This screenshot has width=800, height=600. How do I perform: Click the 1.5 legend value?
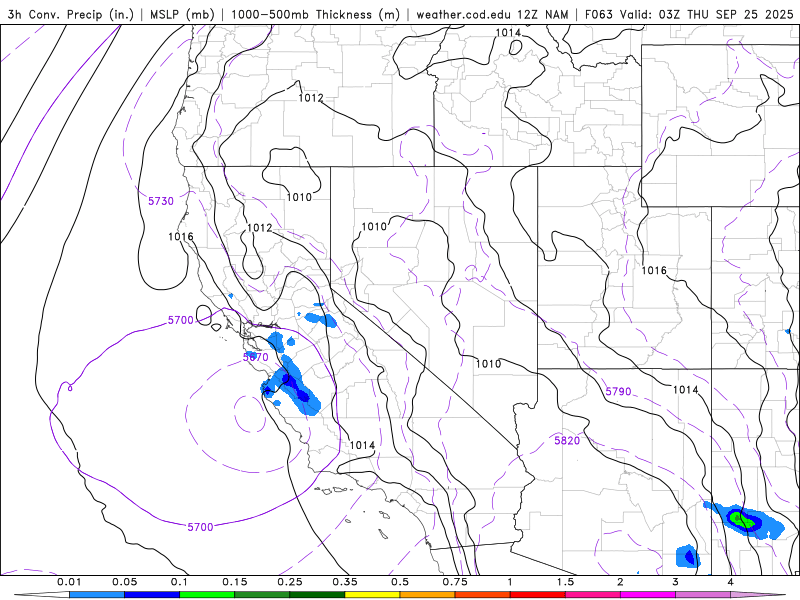[x=565, y=582]
